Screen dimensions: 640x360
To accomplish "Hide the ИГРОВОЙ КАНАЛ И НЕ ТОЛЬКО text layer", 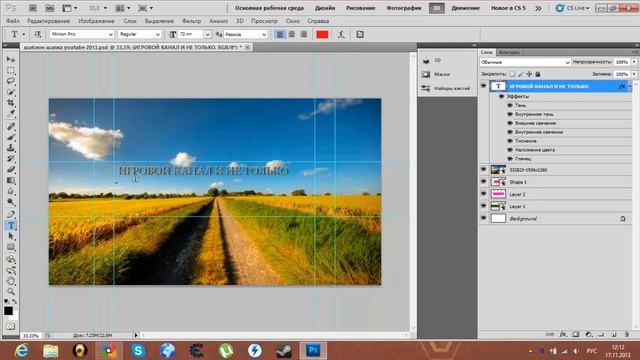I will tap(484, 86).
